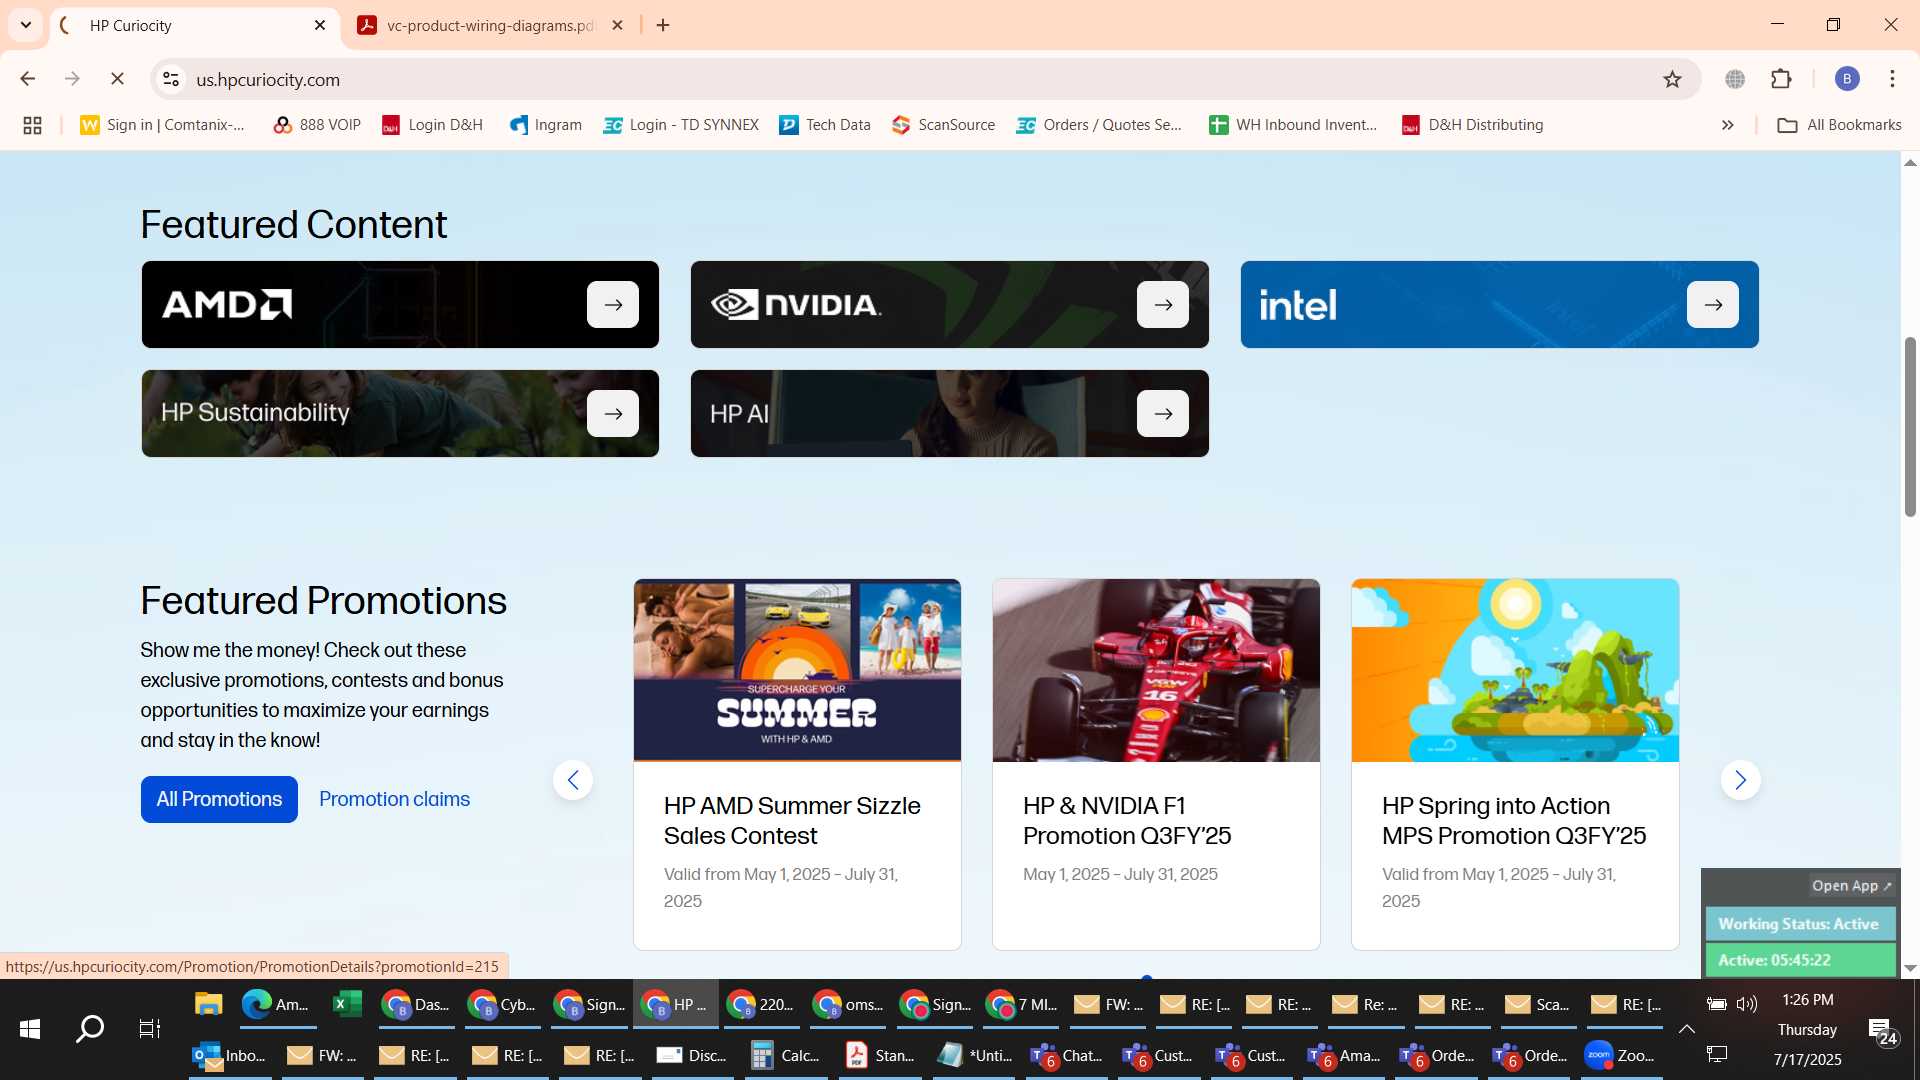Image resolution: width=1920 pixels, height=1080 pixels.
Task: Open the Tech Data bookmark
Action: coord(825,125)
